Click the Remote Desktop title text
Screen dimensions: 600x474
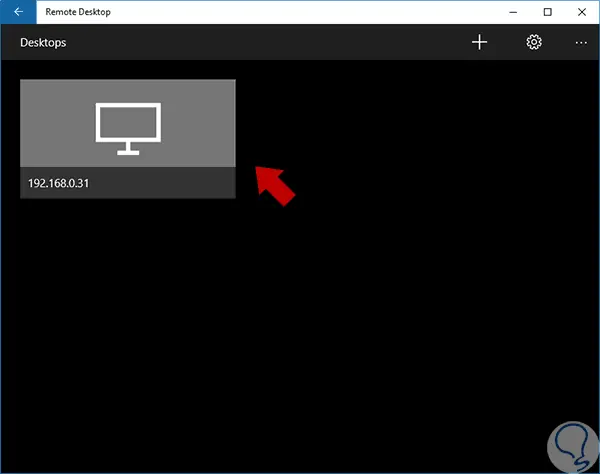pyautogui.click(x=78, y=12)
